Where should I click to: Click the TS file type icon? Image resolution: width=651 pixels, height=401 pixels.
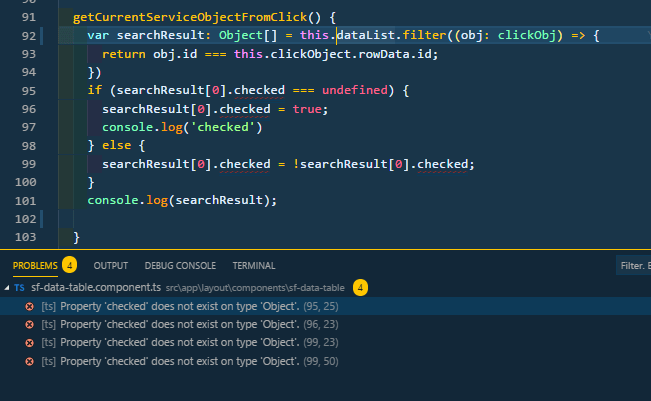[21, 287]
